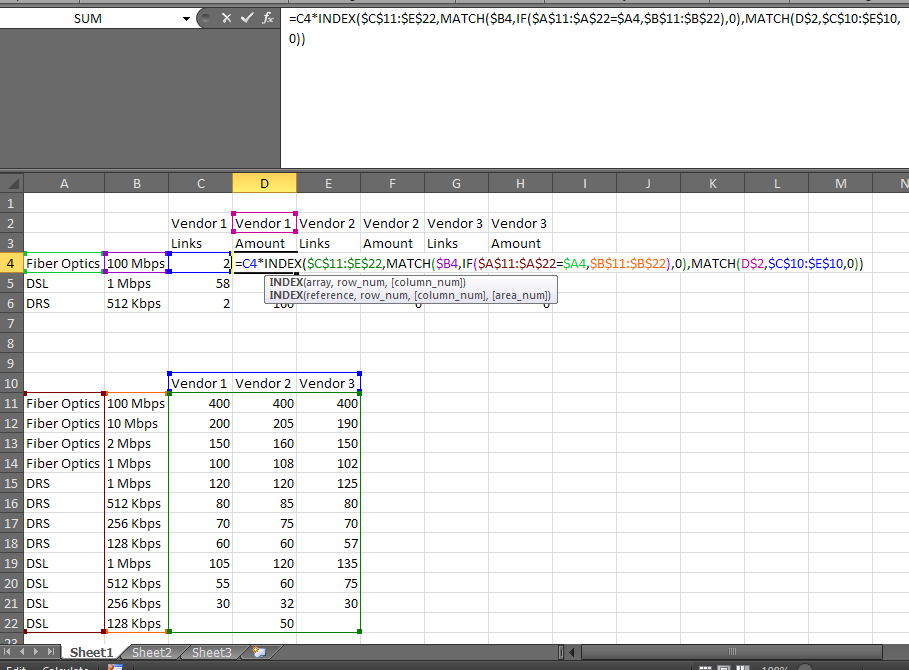Viewport: 909px width, 670px height.
Task: Select row 10 header
Action: click(11, 384)
